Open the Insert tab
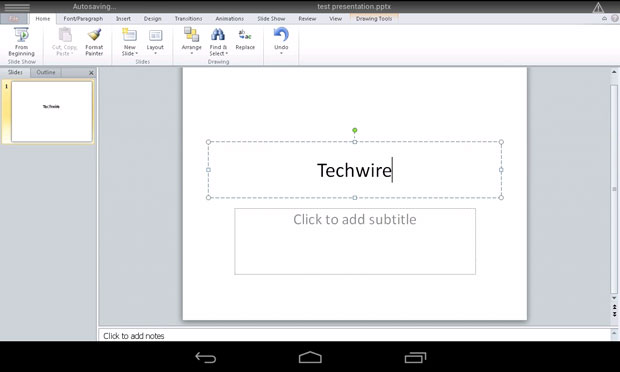 click(x=123, y=19)
